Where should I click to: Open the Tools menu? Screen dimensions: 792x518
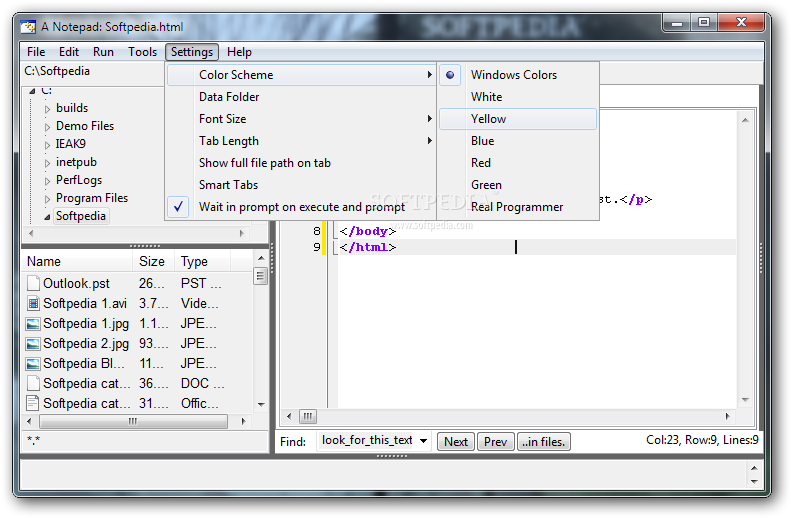coord(142,52)
